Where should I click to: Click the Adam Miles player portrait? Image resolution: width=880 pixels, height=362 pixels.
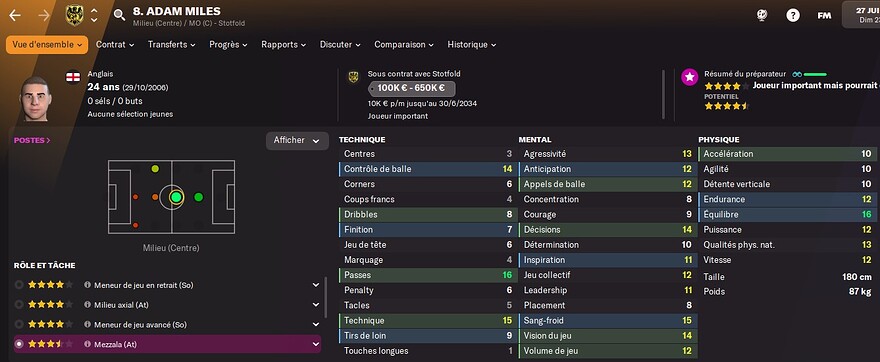[36, 98]
